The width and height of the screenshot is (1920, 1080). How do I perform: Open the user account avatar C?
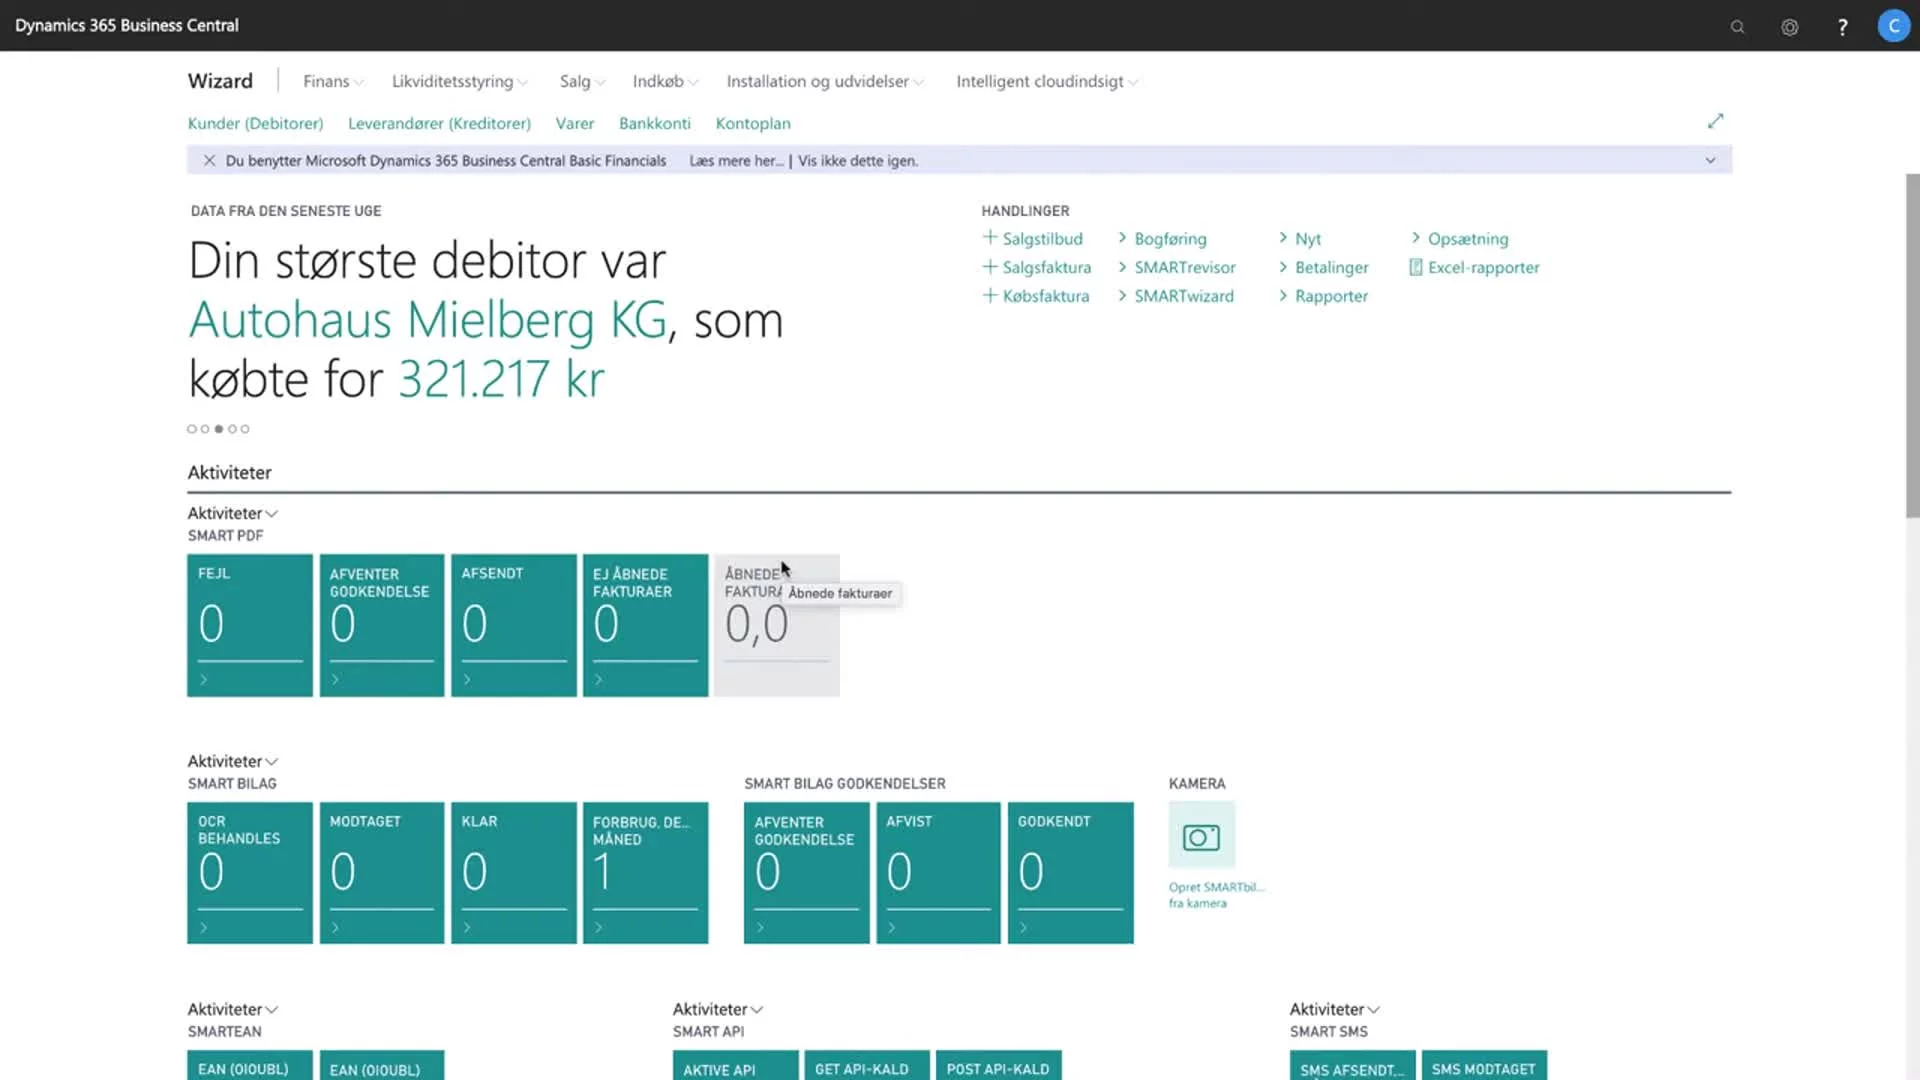point(1893,26)
